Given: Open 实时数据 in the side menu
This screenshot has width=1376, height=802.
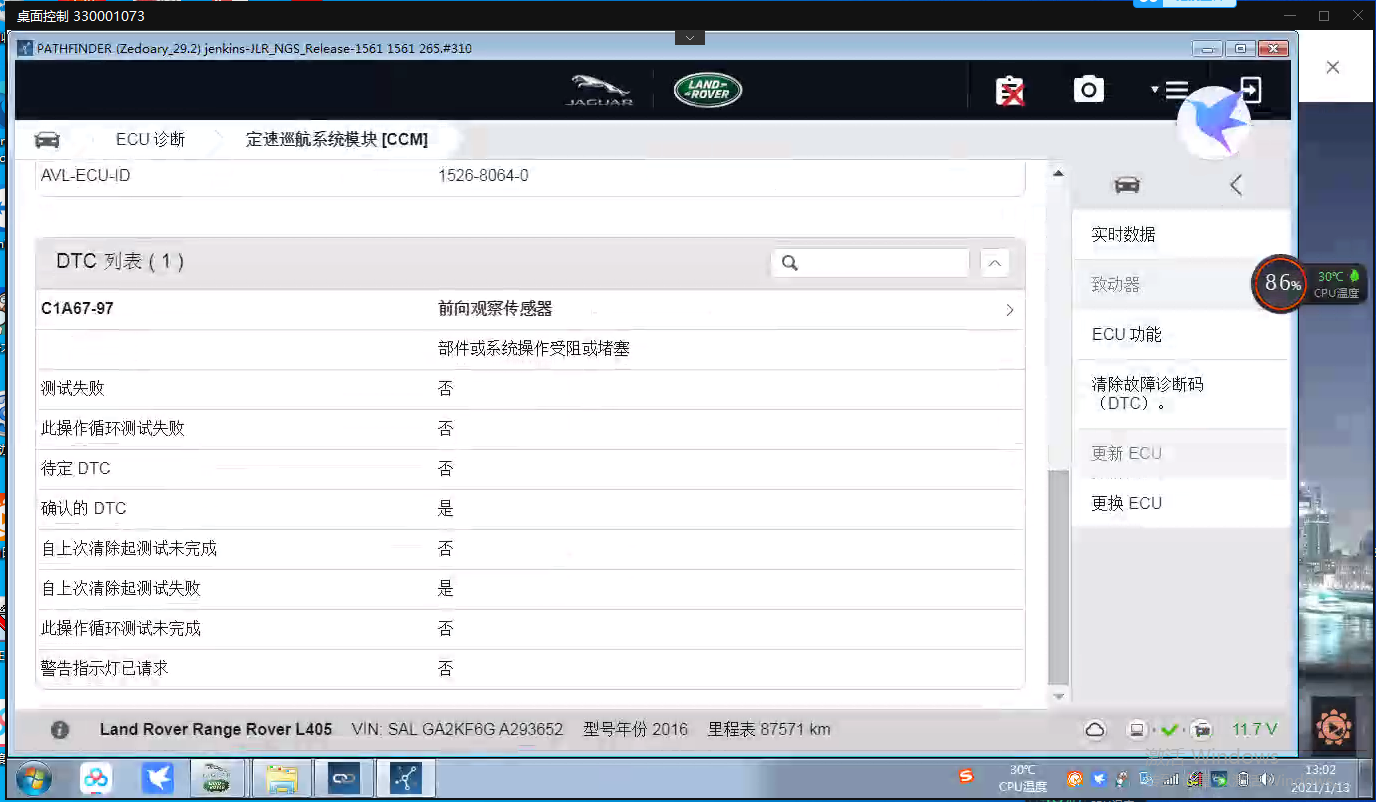Looking at the screenshot, I should 1180,234.
